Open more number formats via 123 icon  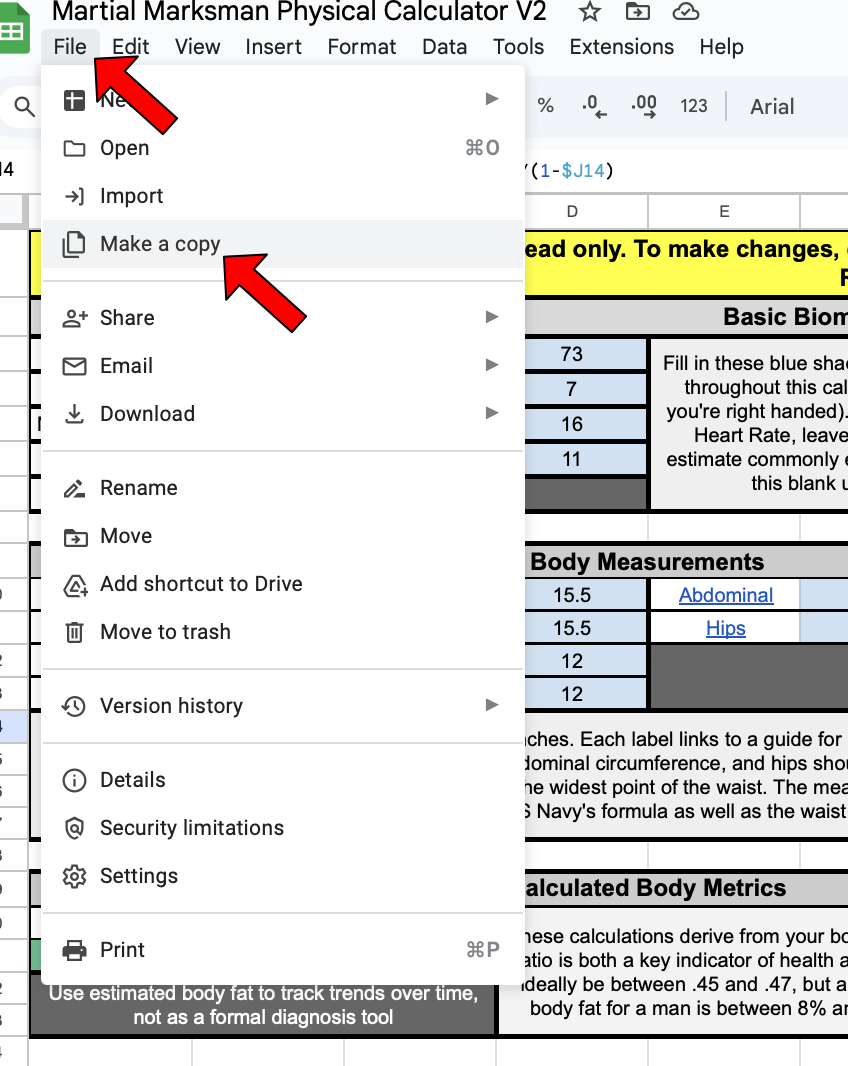click(x=693, y=106)
